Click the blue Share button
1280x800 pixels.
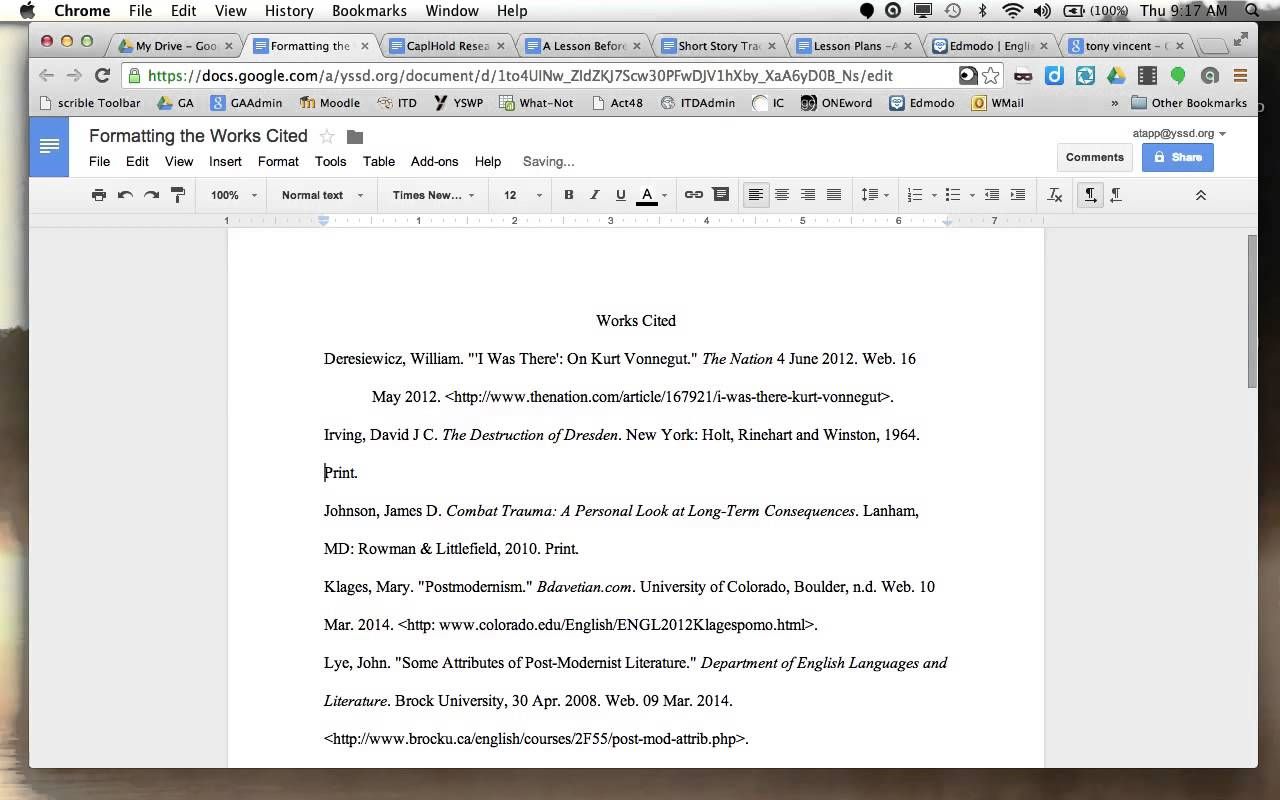1177,157
